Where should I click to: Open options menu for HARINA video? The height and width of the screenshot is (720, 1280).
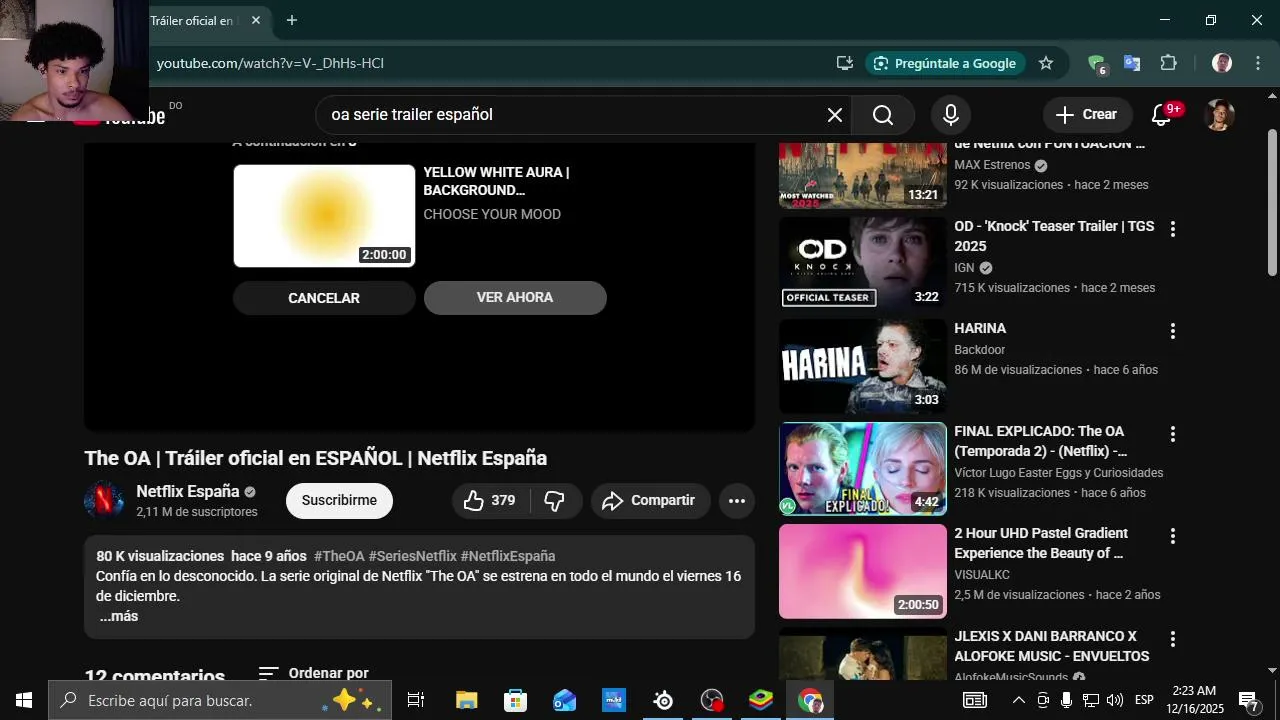pyautogui.click(x=1173, y=331)
